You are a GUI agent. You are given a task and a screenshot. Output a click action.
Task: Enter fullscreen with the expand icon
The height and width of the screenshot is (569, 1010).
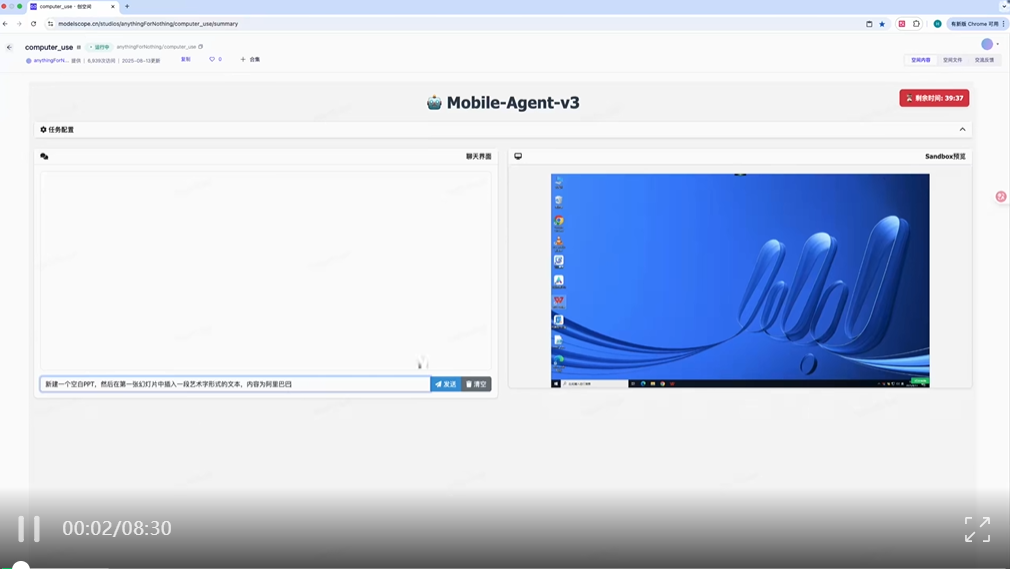(977, 529)
